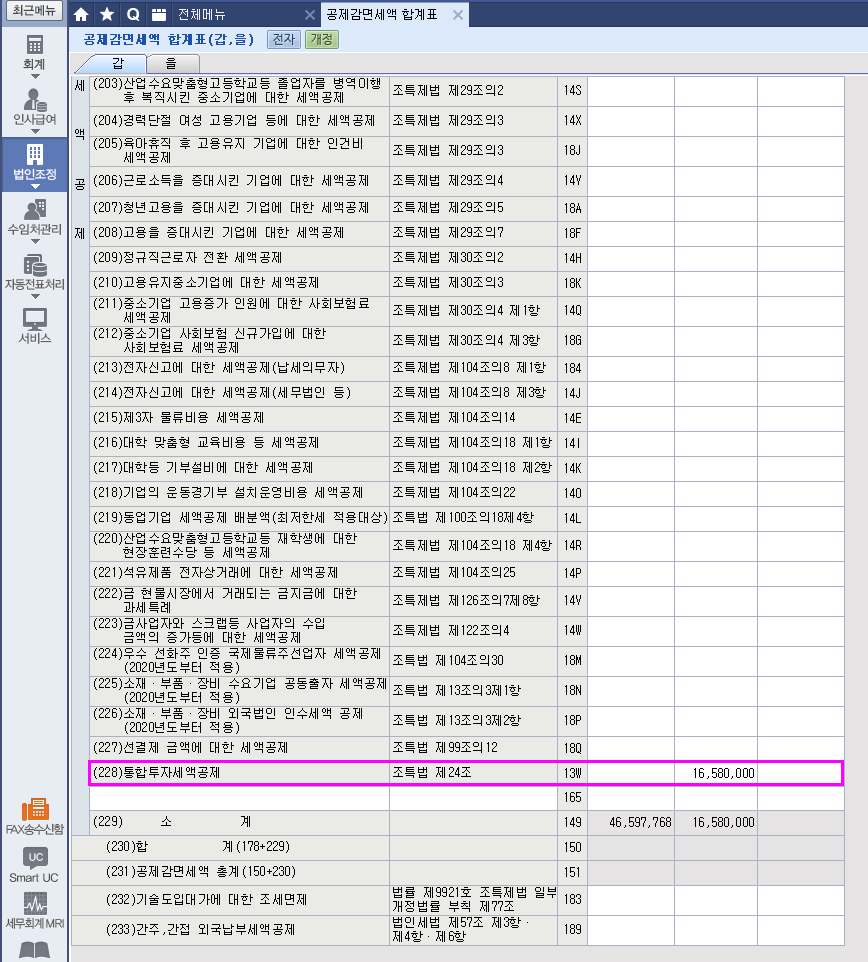868x962 pixels.
Task: Click (231)공제감면세액 총계 row
Action: pos(458,872)
